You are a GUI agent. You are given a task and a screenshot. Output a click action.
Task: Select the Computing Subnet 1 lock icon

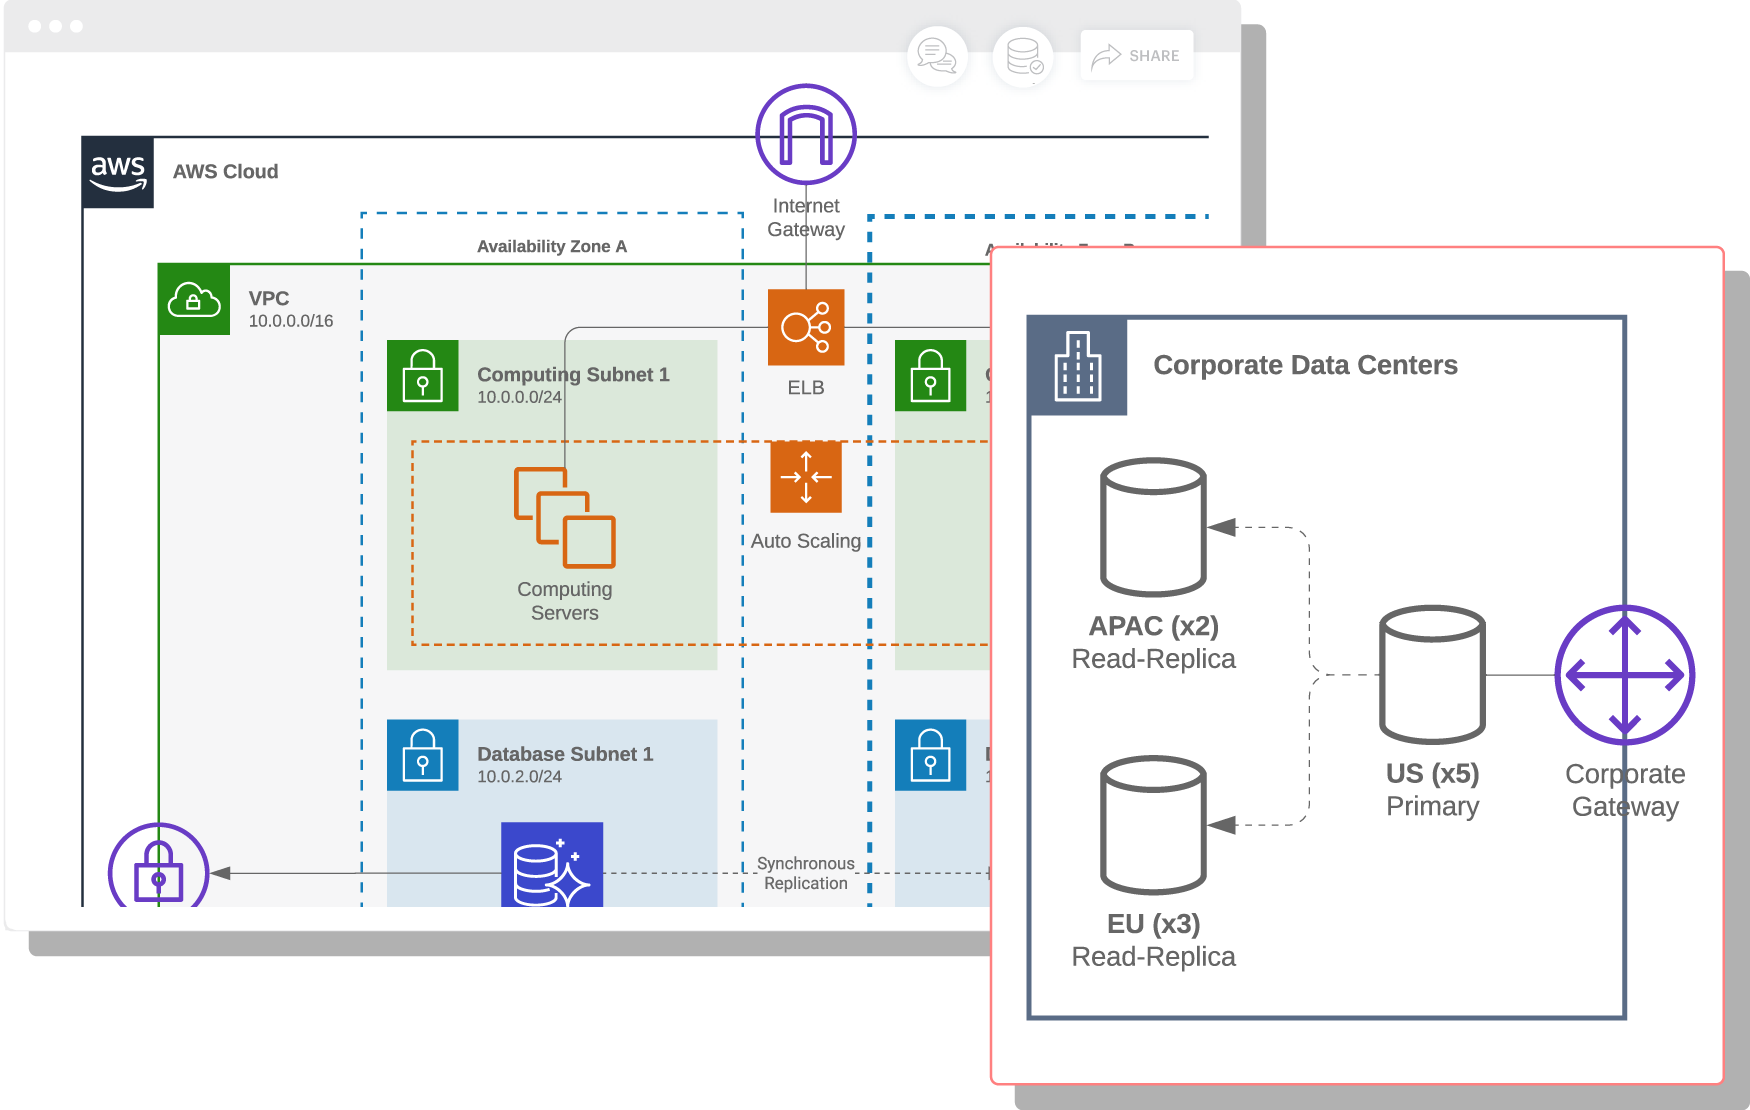423,378
